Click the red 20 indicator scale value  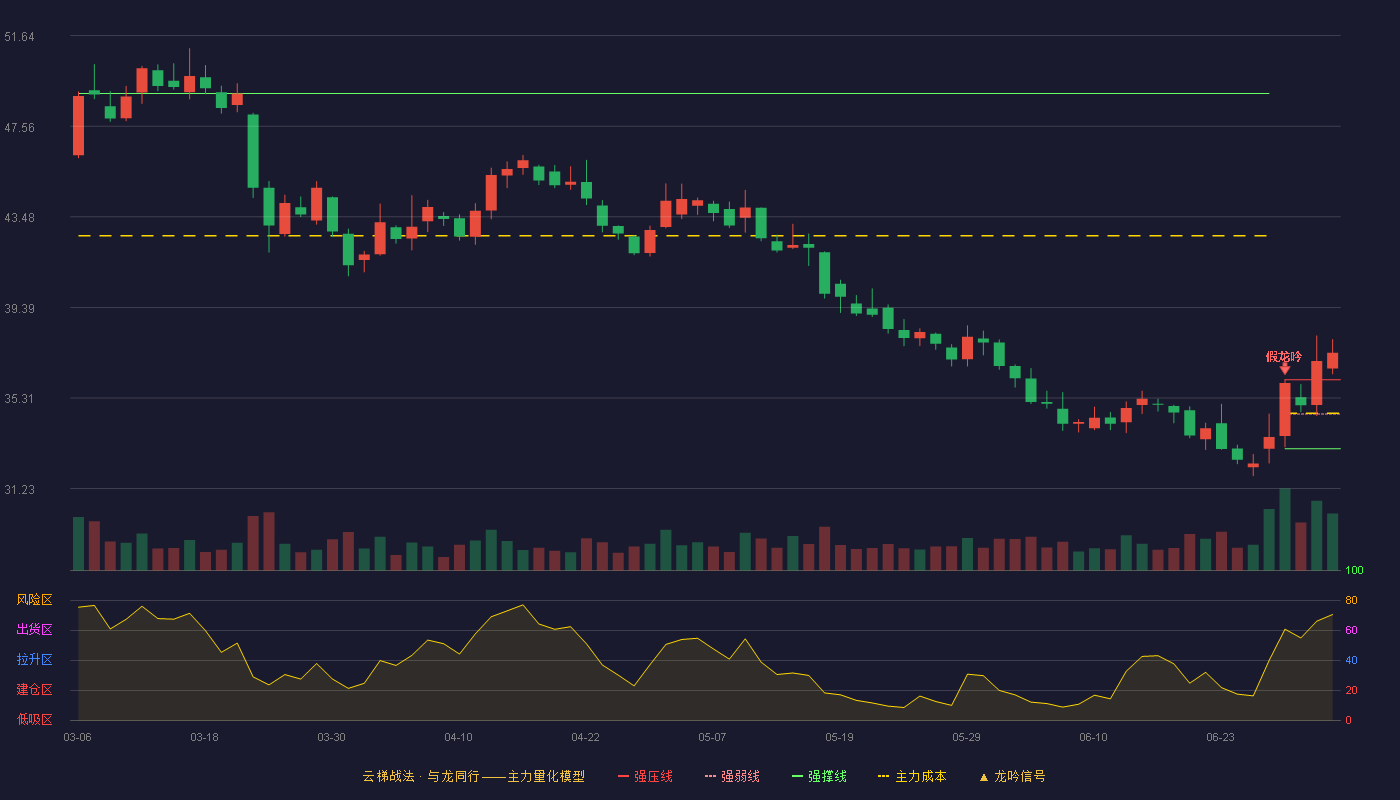click(1351, 690)
